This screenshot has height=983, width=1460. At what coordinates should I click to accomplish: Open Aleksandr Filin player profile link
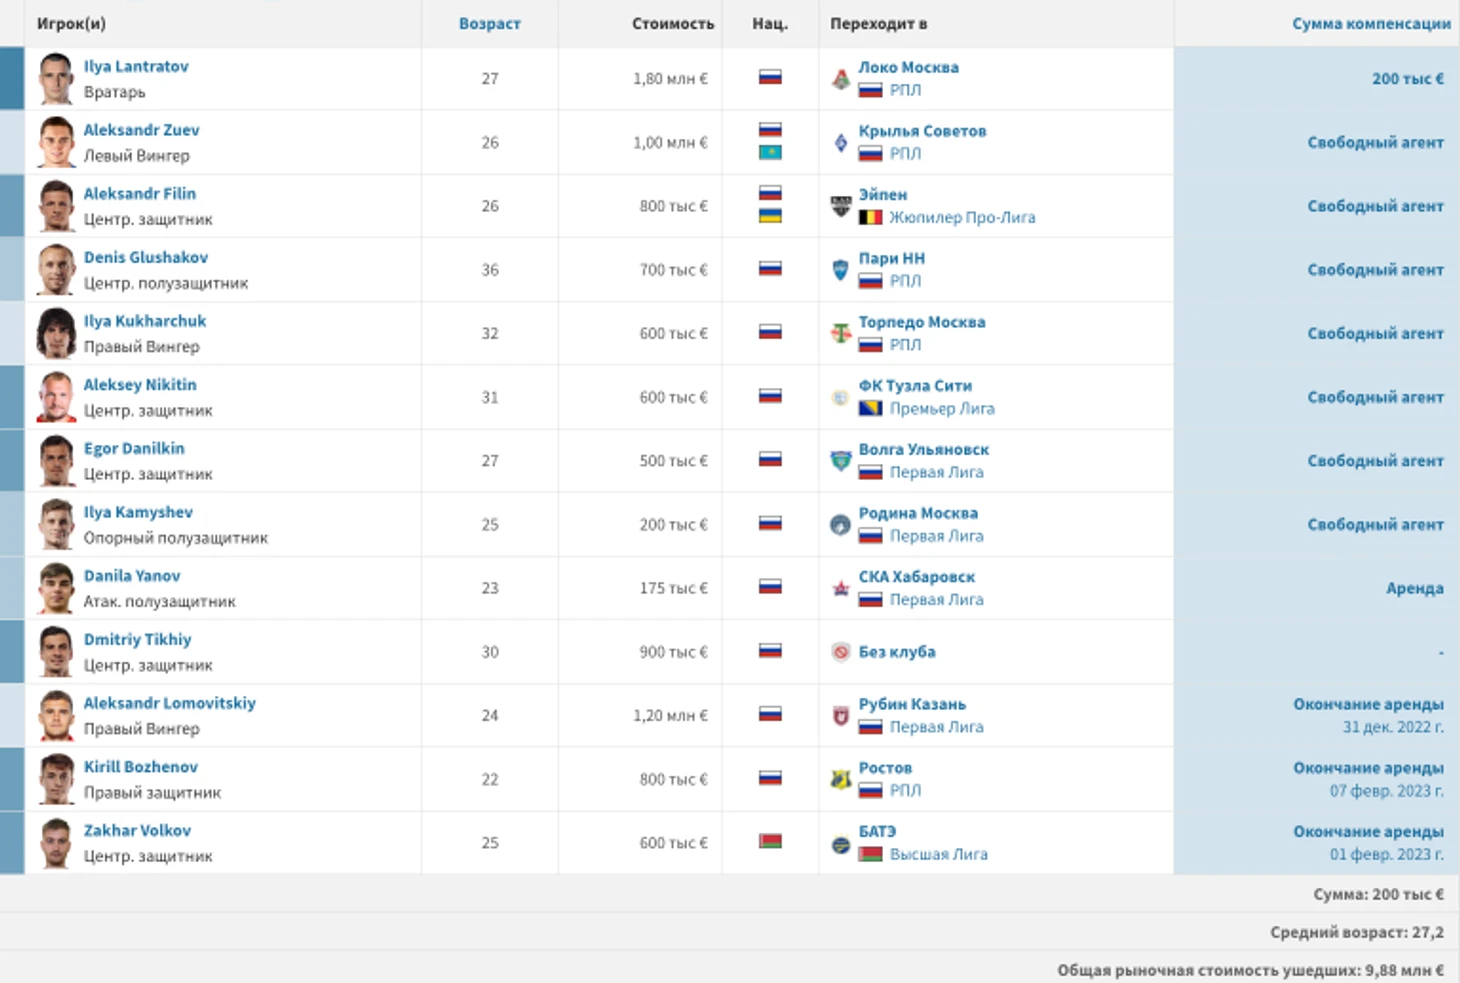point(140,194)
